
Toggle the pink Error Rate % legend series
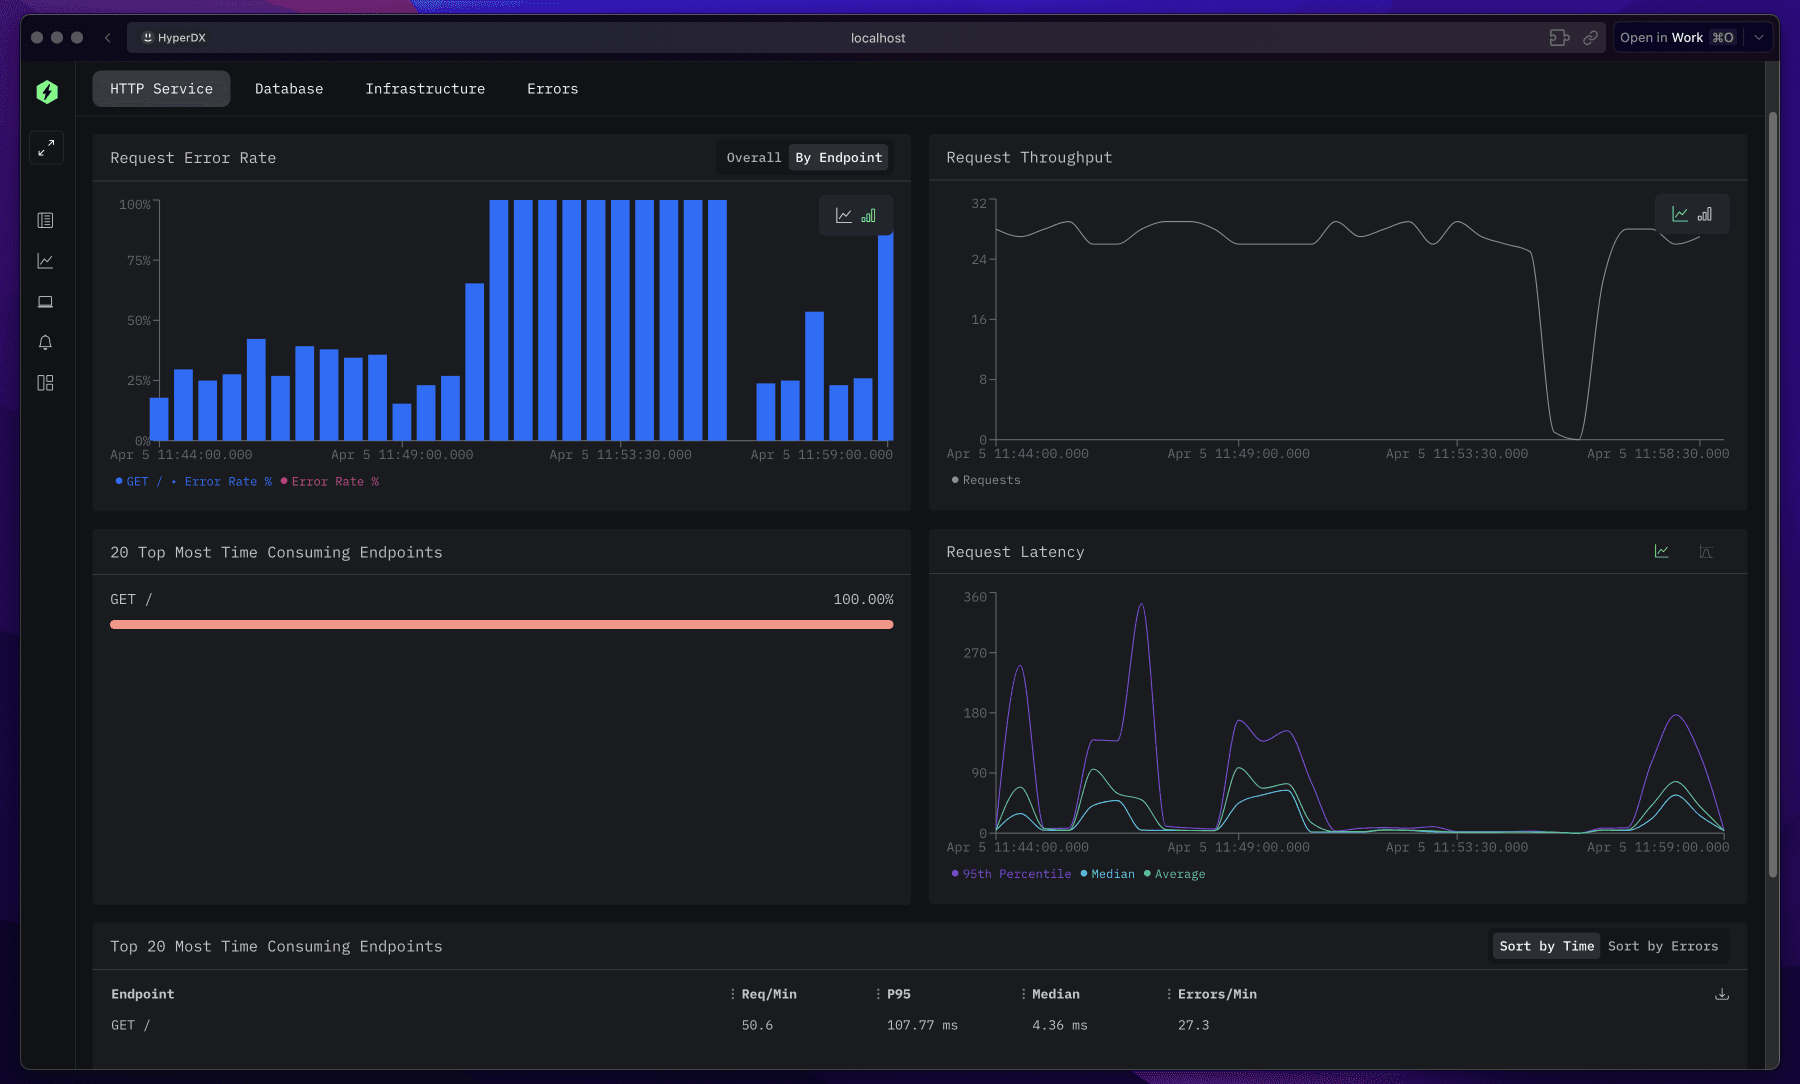(330, 482)
